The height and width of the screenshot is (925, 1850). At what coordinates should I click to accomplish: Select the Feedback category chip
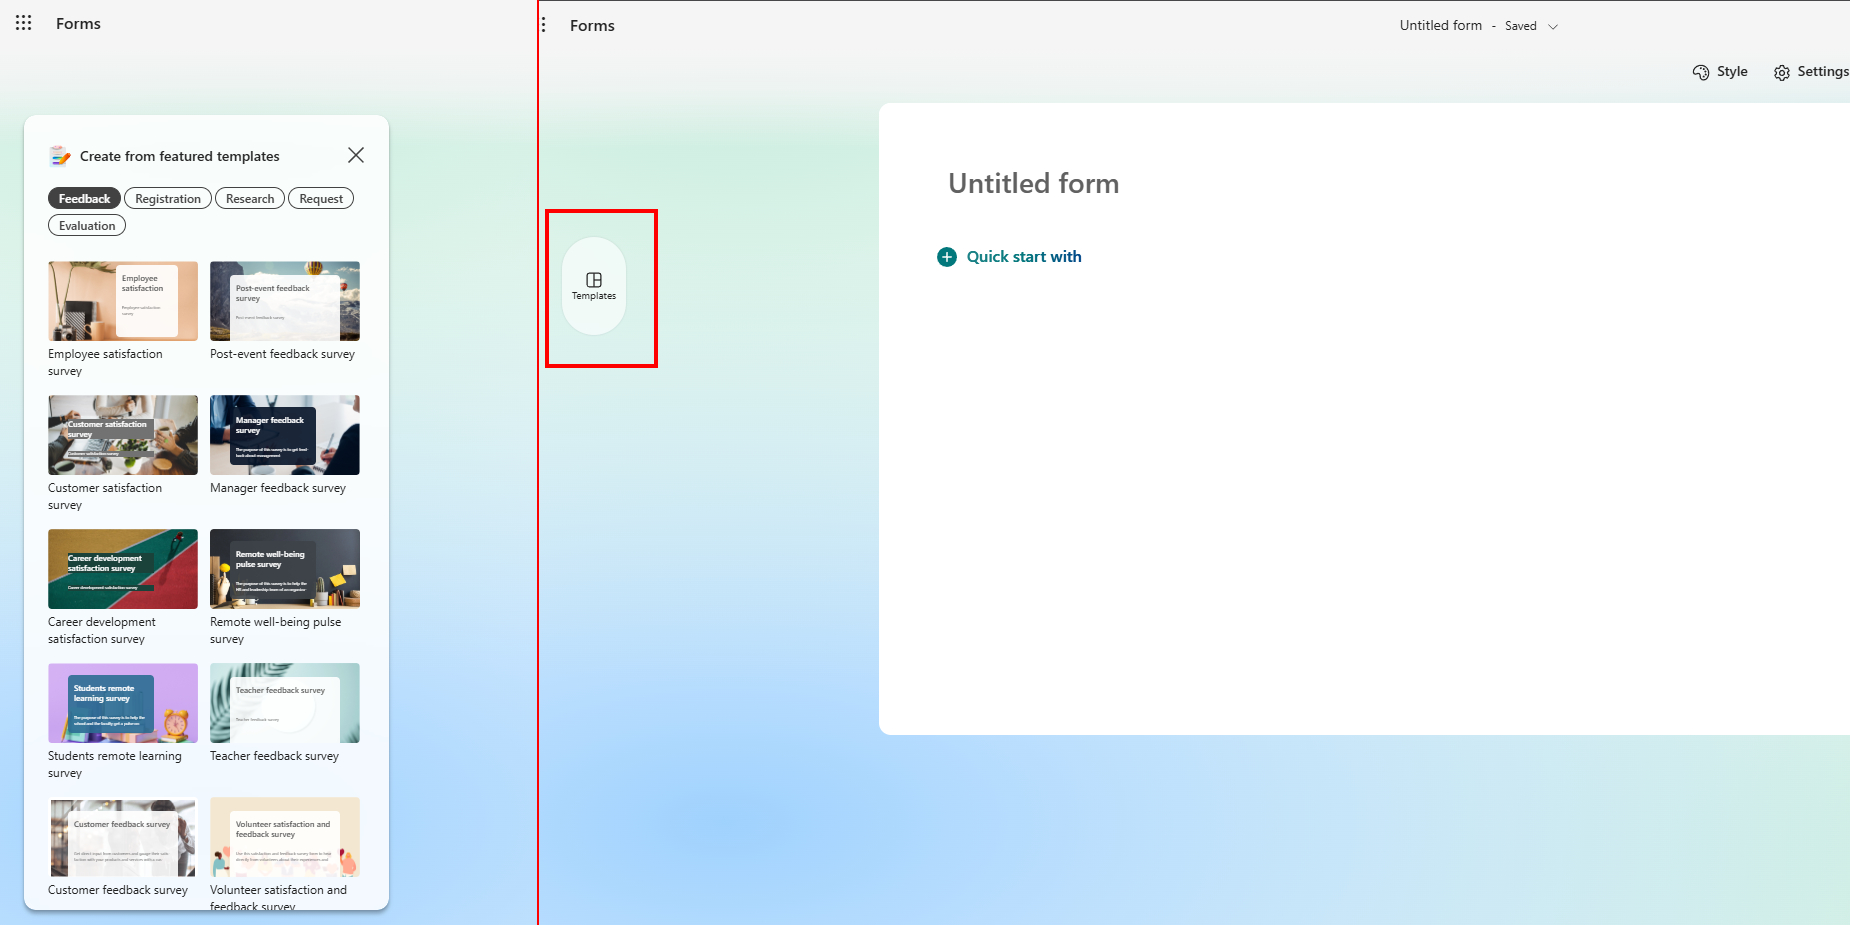[84, 199]
